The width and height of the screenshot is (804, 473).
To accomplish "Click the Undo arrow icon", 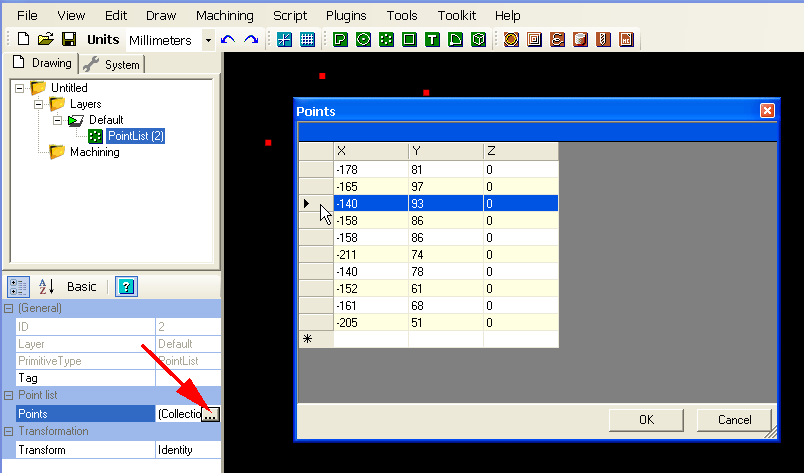I will (x=228, y=40).
